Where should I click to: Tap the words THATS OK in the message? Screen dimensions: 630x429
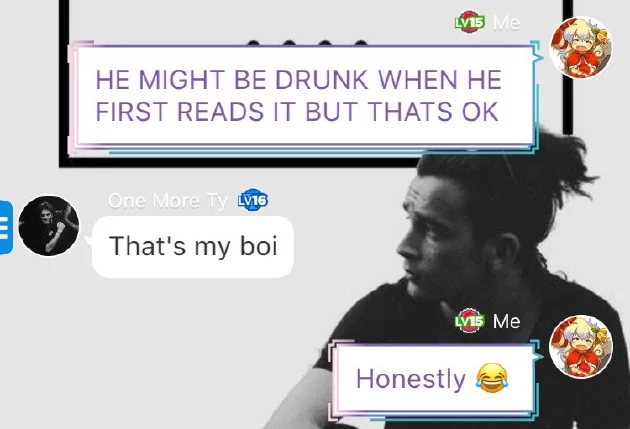[x=434, y=111]
